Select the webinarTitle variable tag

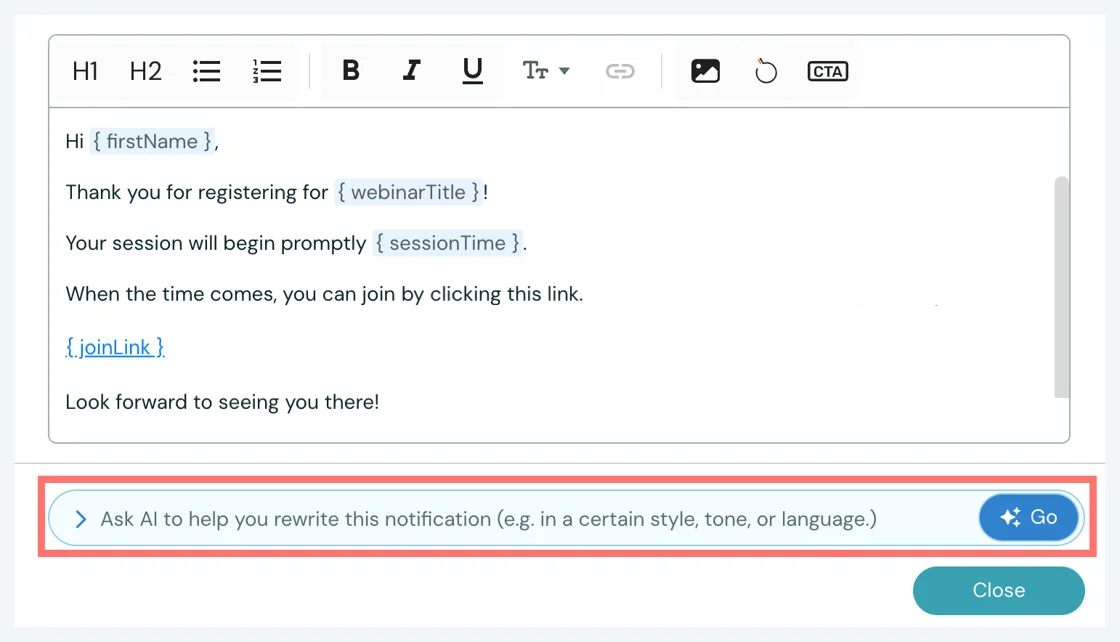[x=409, y=192]
